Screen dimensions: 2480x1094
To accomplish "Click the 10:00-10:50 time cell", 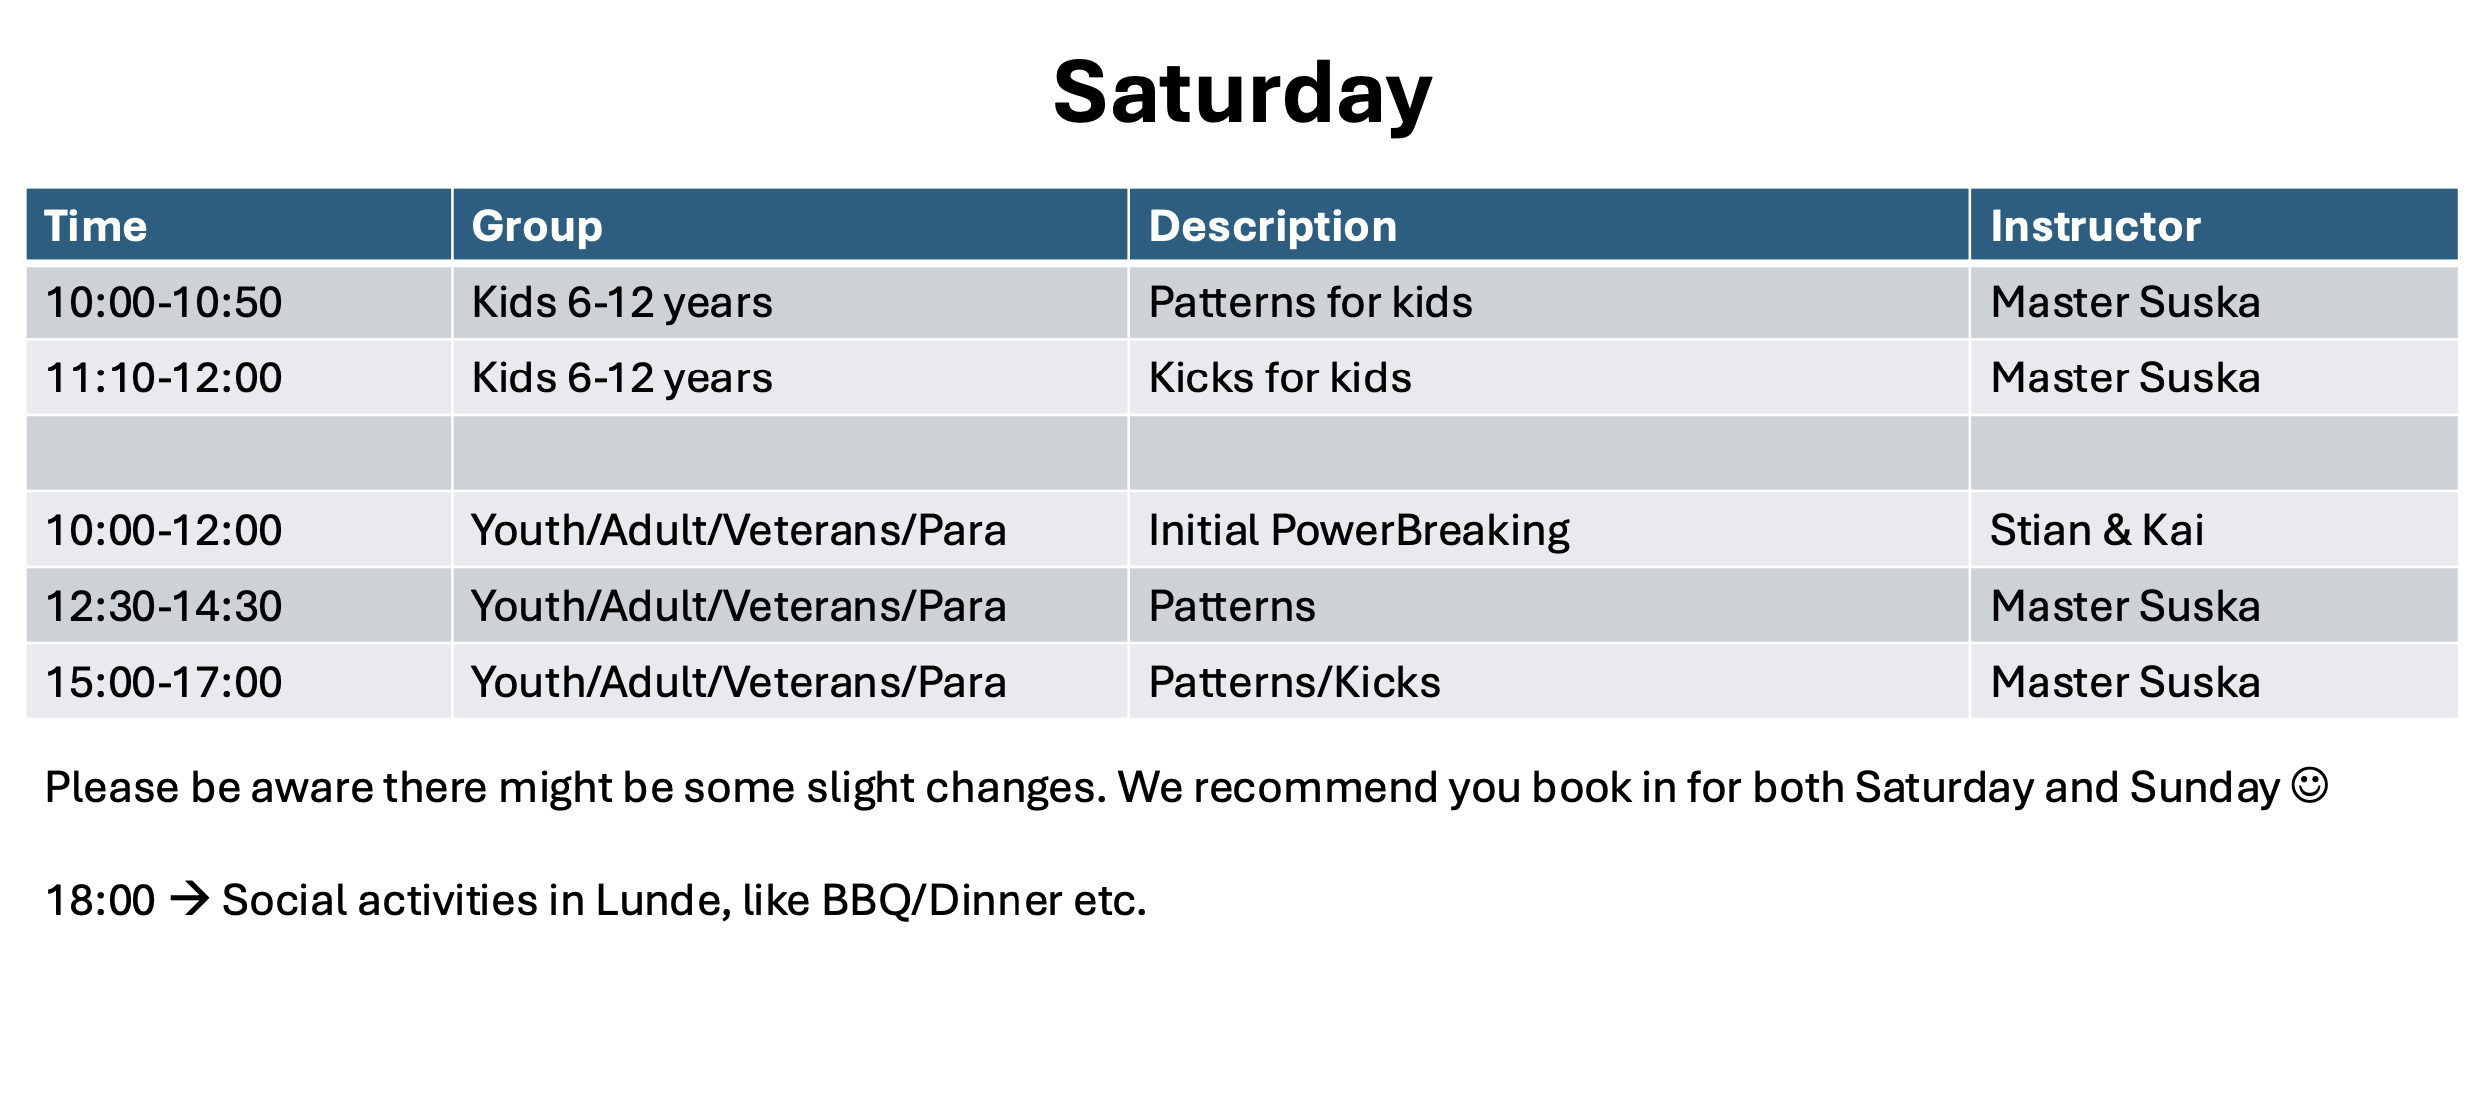I will pyautogui.click(x=239, y=302).
